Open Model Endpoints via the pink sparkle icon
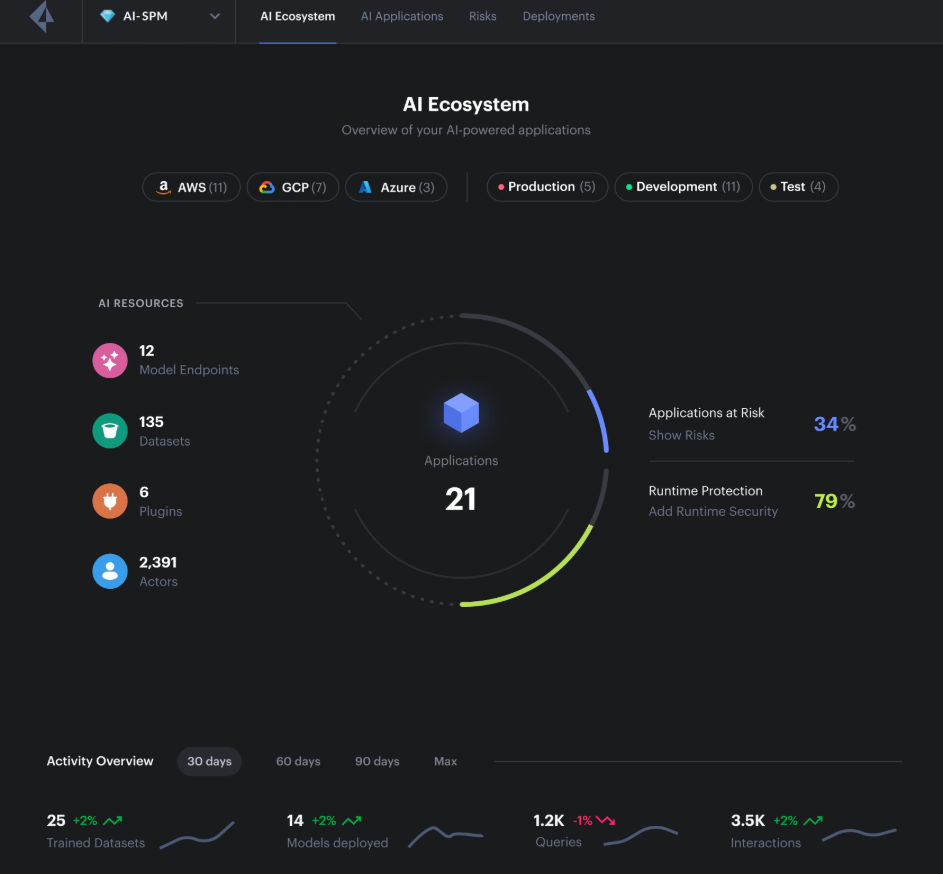The height and width of the screenshot is (874, 943). pyautogui.click(x=110, y=360)
